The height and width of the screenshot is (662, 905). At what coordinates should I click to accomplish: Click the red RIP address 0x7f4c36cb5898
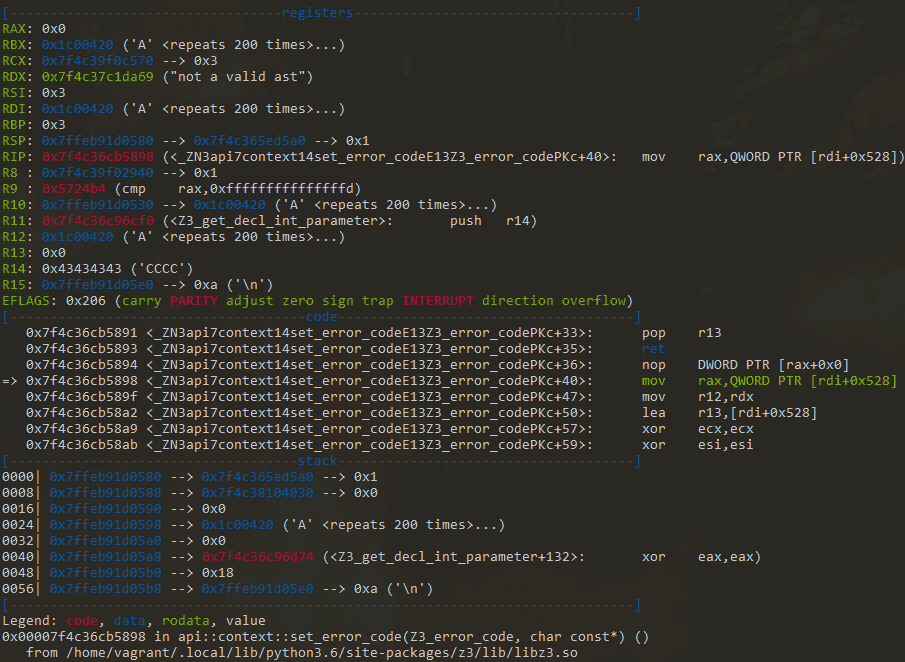(98, 157)
